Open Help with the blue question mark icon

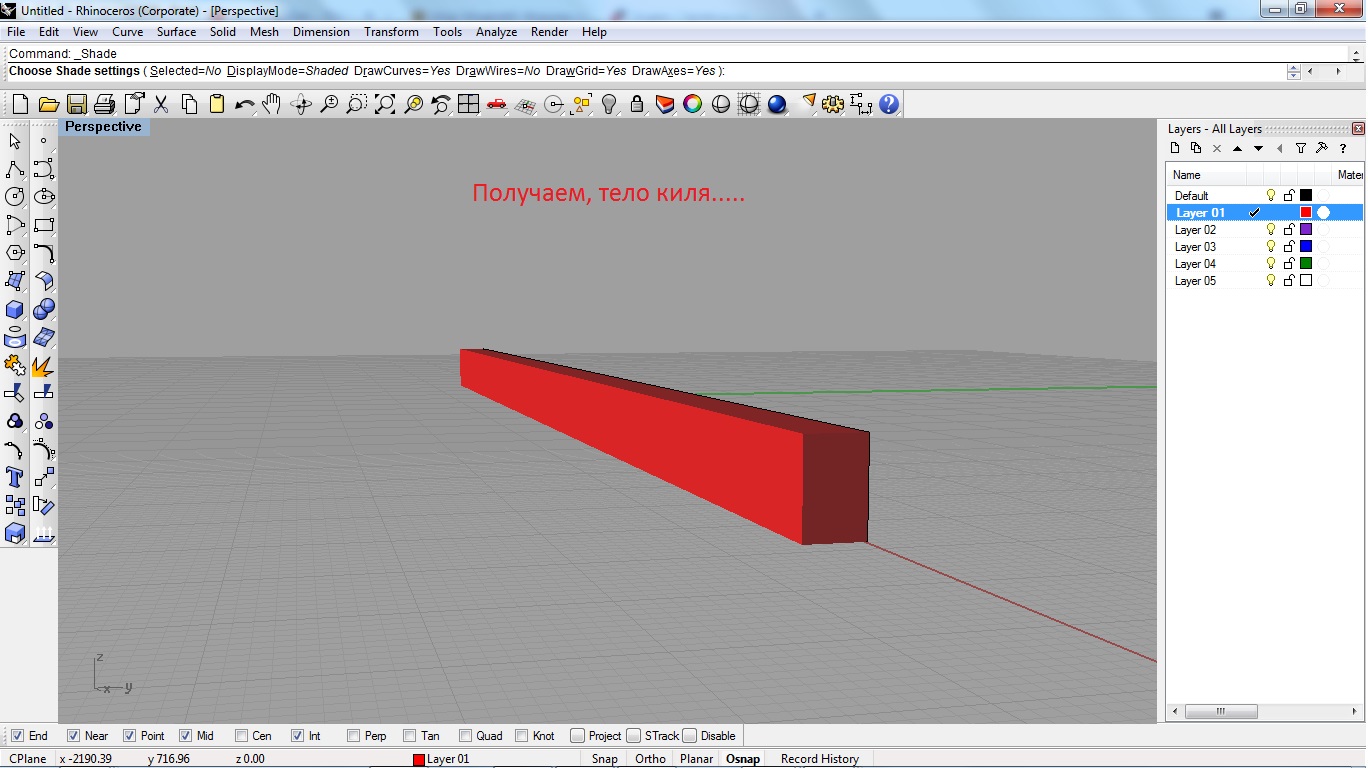point(889,104)
